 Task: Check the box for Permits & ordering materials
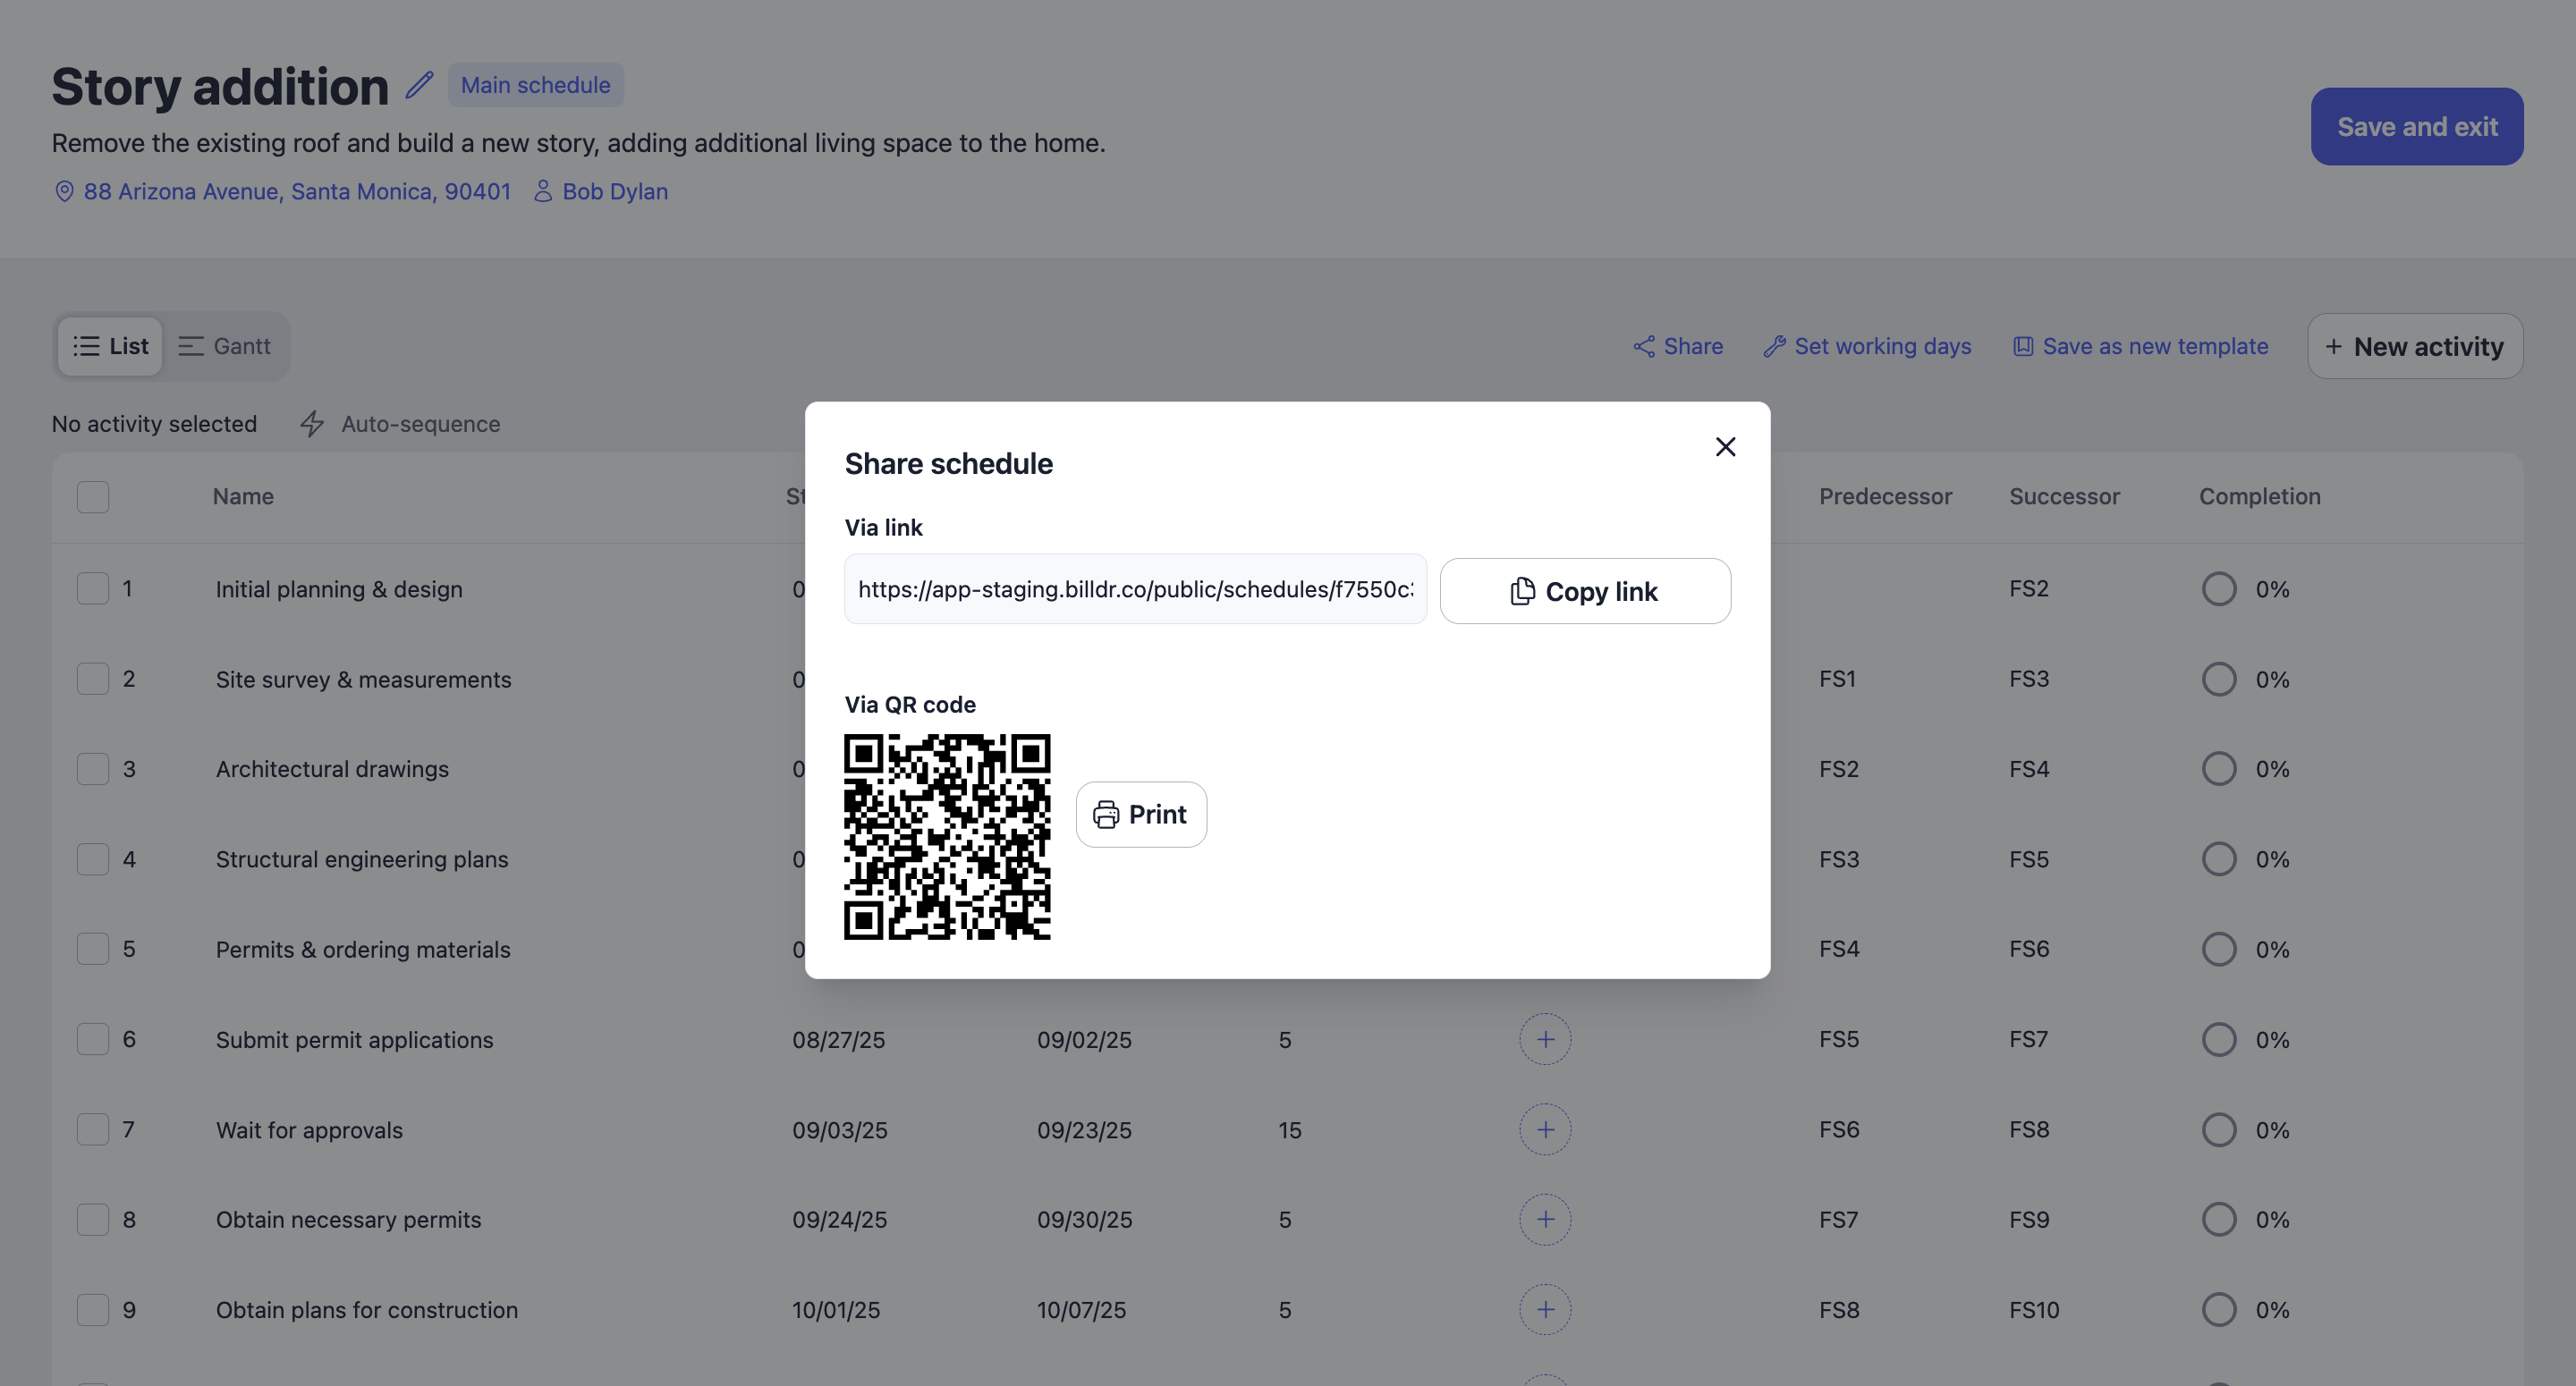pyautogui.click(x=93, y=949)
